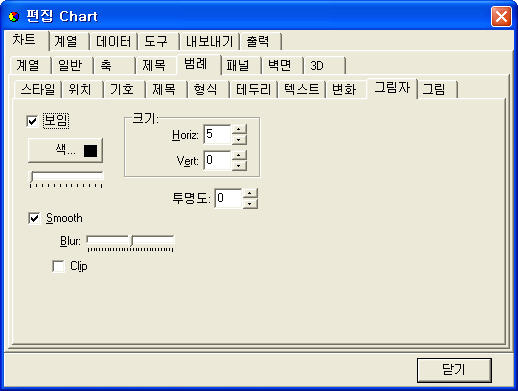Click the Vert size input field

(x=217, y=160)
